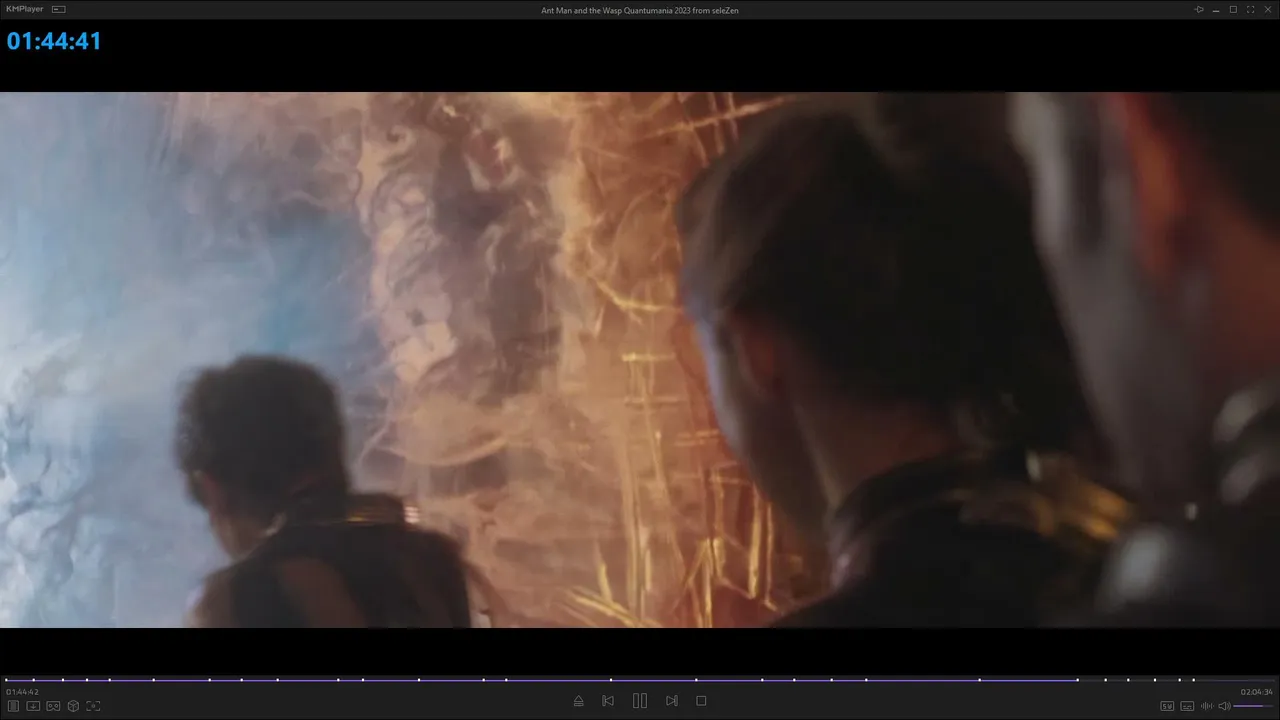Skip to the previous track
The height and width of the screenshot is (720, 1280).
point(608,701)
